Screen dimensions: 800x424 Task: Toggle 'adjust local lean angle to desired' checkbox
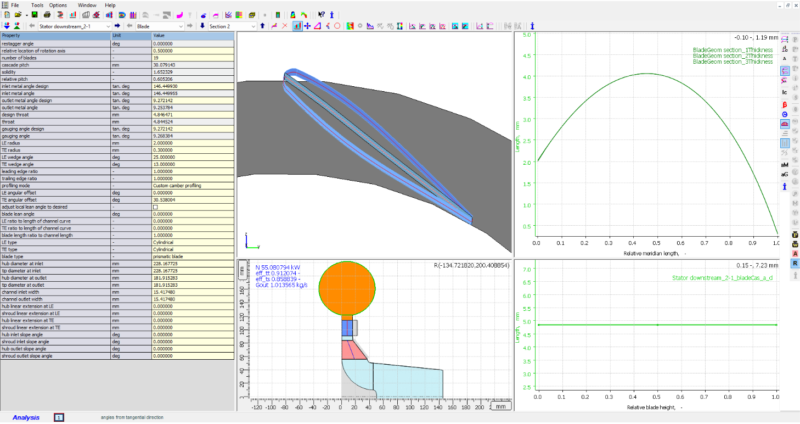tap(156, 207)
